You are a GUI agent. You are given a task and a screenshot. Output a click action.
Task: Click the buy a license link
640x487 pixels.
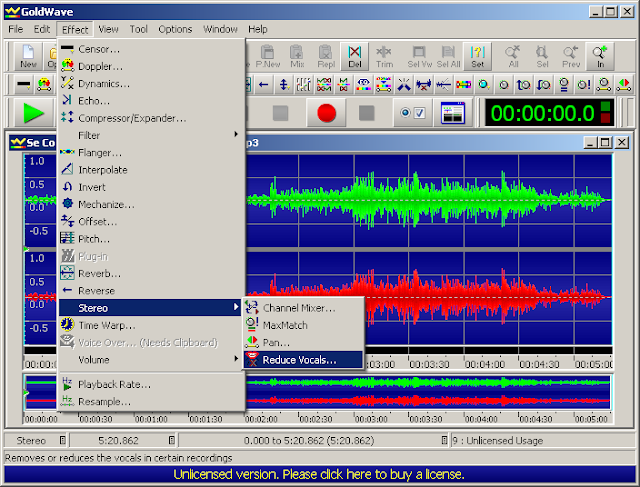tap(320, 473)
